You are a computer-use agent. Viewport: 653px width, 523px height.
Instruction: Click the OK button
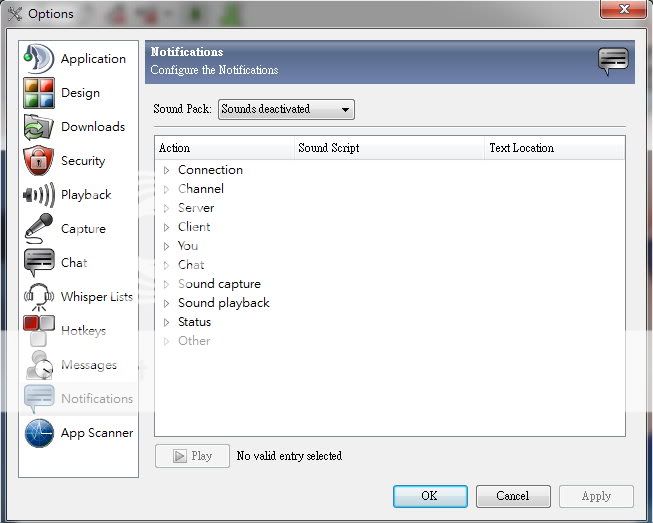tap(429, 496)
